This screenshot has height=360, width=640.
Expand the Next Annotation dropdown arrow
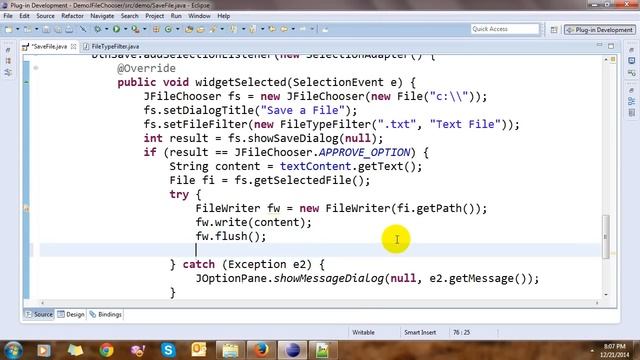243,29
